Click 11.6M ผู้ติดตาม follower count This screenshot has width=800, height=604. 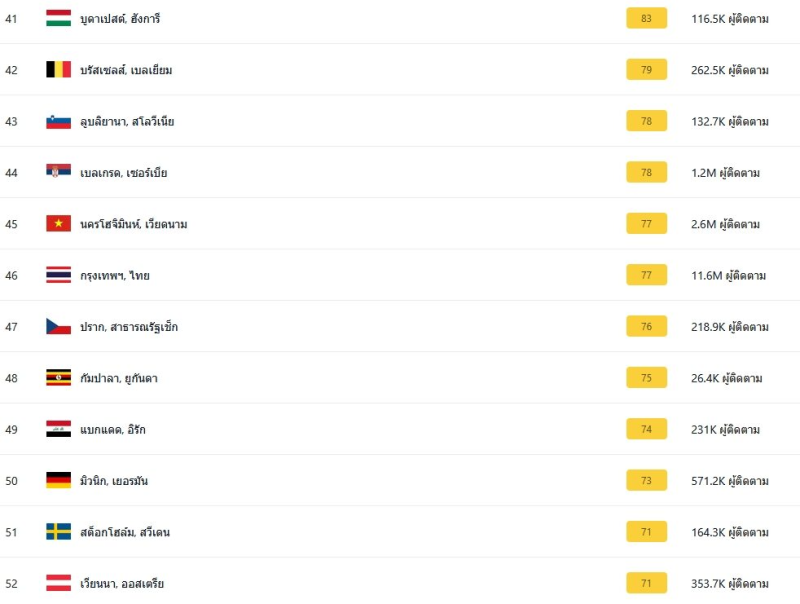pos(728,275)
